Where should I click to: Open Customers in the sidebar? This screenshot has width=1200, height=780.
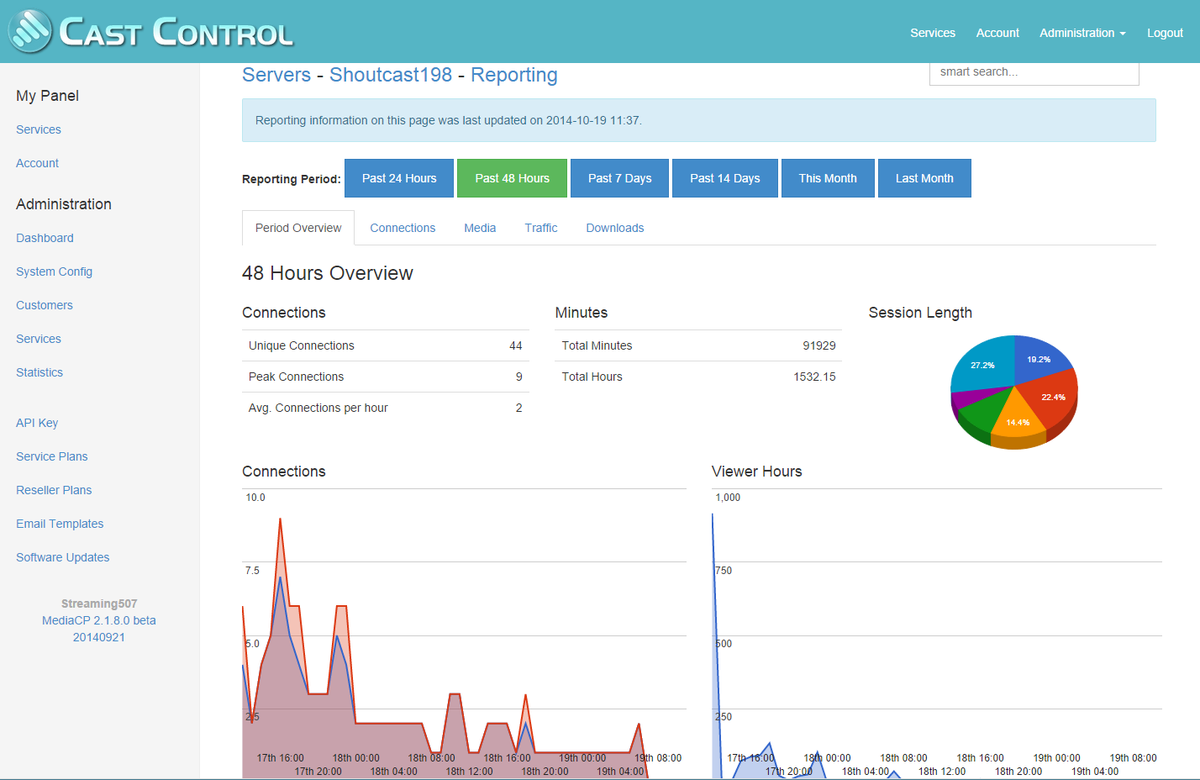[x=44, y=305]
